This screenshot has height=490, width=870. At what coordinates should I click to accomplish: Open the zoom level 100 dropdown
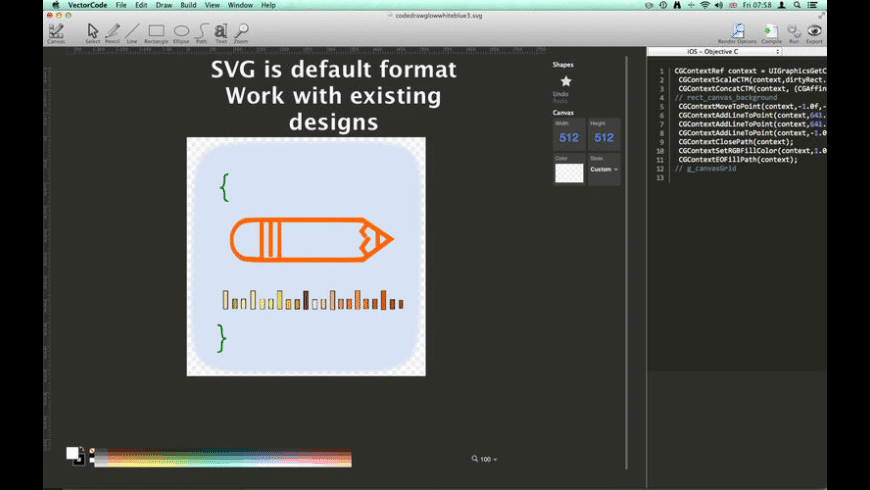pos(484,459)
